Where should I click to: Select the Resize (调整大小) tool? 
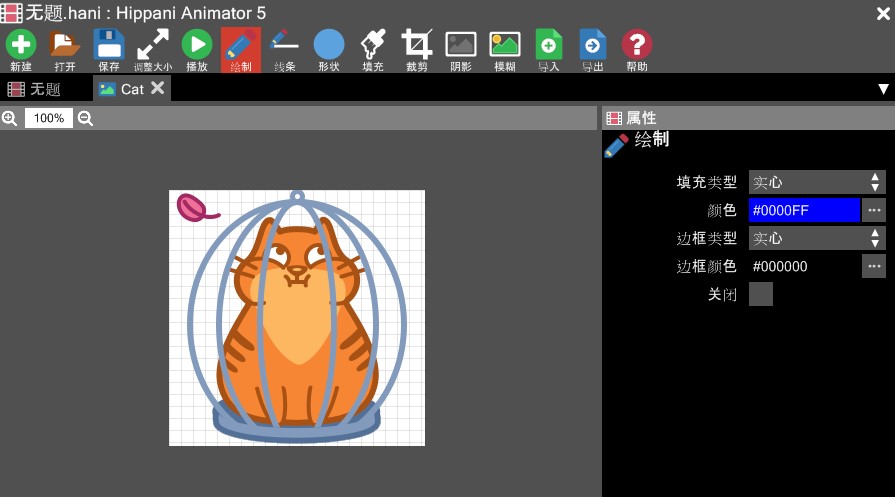click(153, 49)
